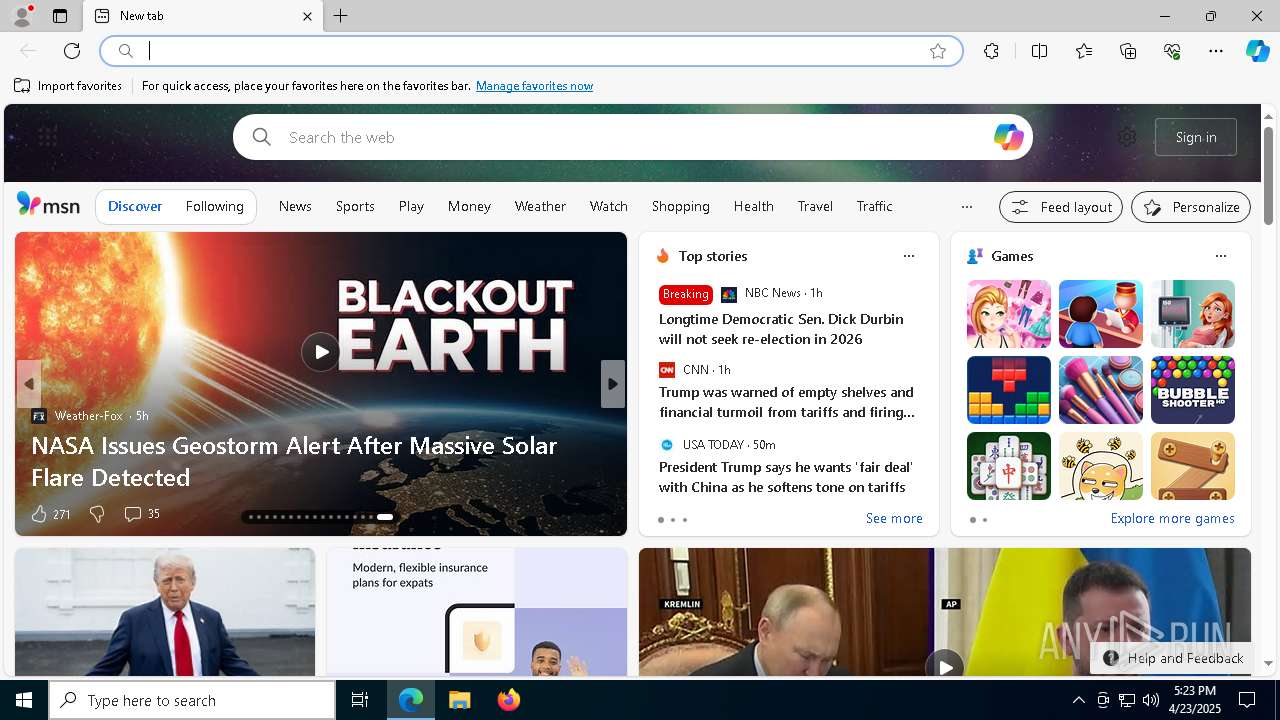
Task: Open the Shopping category
Action: 680,206
